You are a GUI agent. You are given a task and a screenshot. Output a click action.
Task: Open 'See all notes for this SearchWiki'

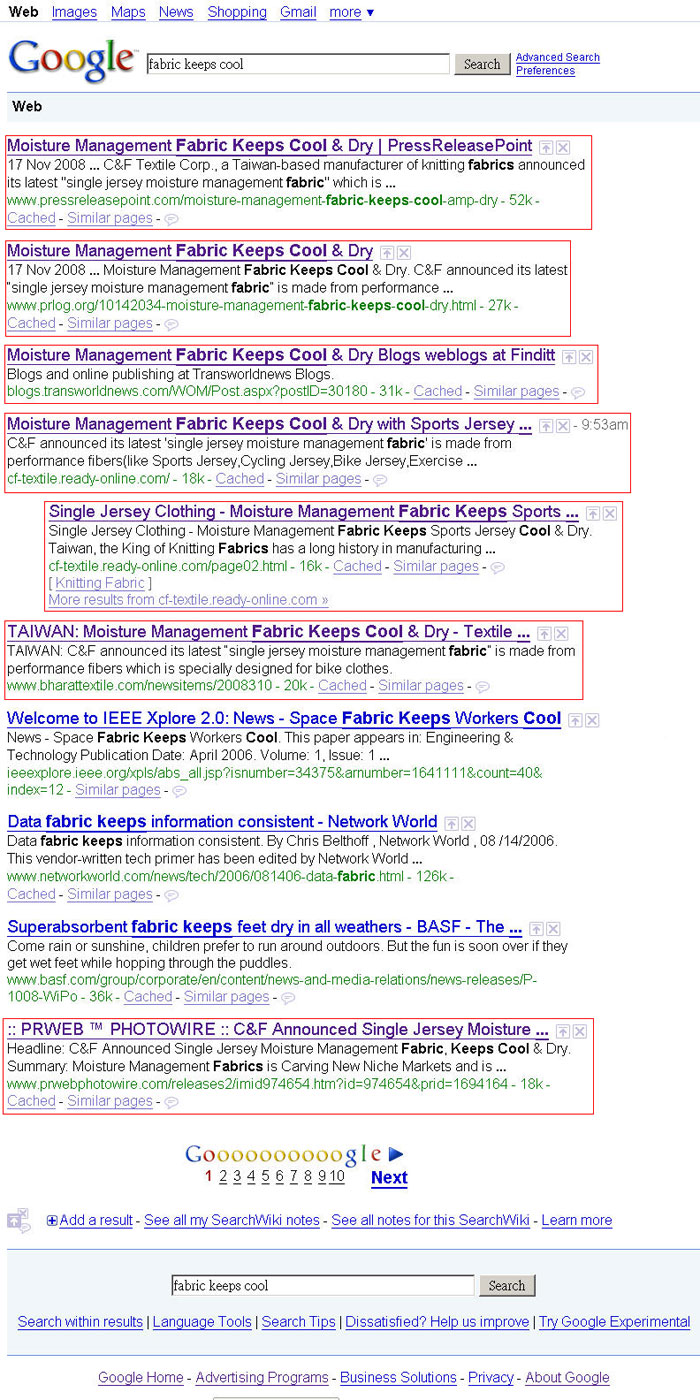point(431,1220)
